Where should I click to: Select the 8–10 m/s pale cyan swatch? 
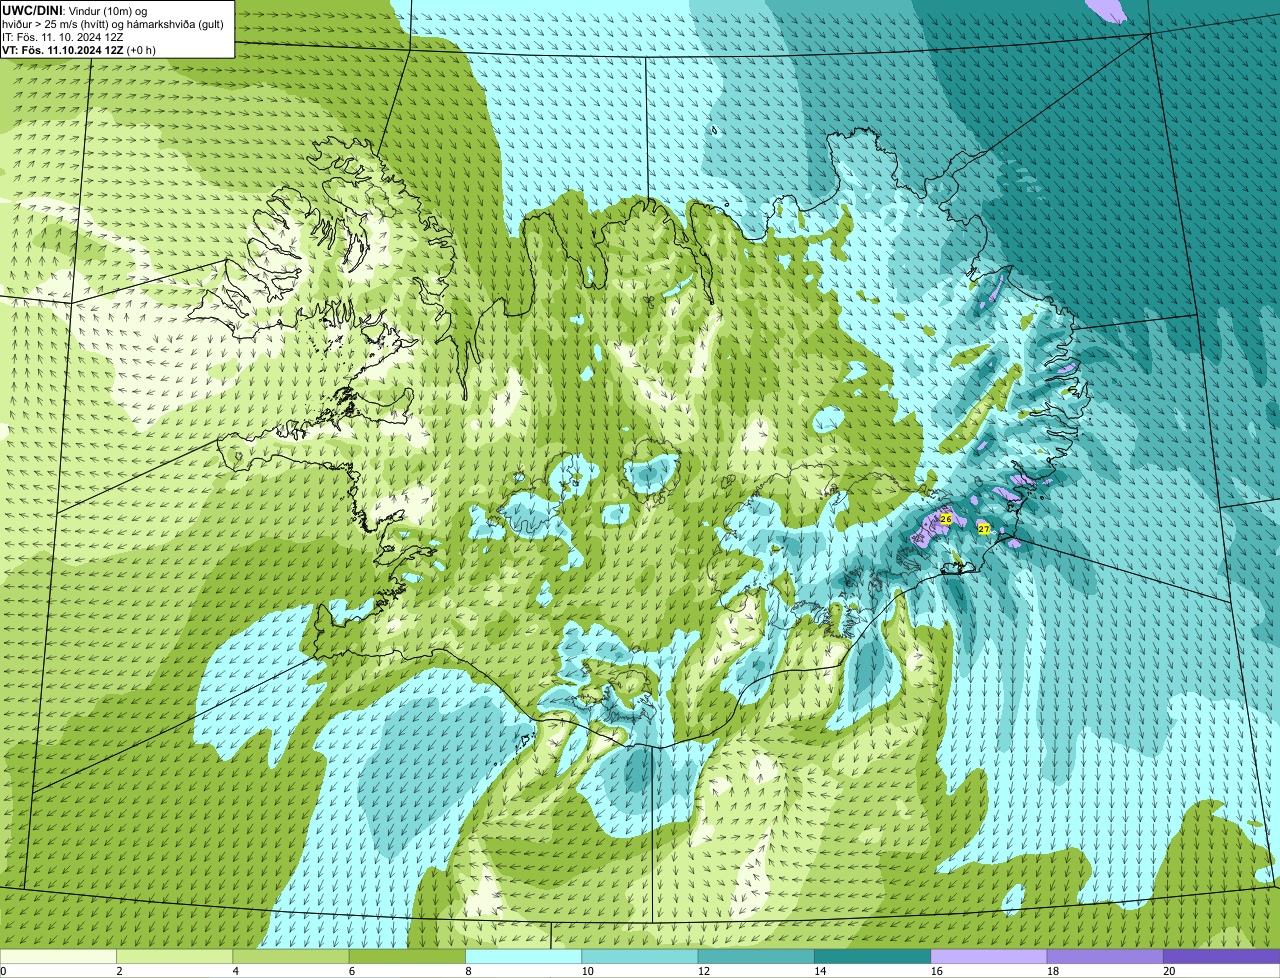(x=524, y=956)
